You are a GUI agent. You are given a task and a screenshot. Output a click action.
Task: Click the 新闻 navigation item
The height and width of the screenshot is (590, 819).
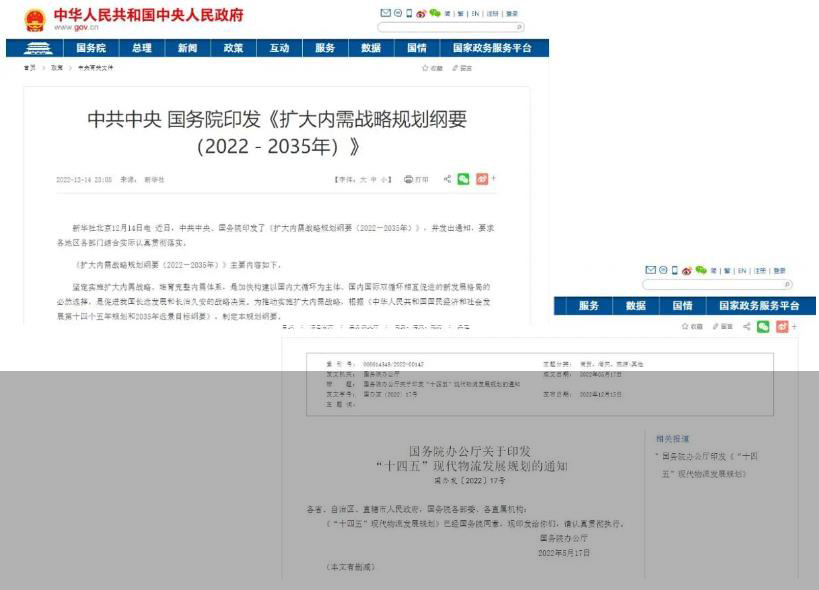click(x=187, y=48)
